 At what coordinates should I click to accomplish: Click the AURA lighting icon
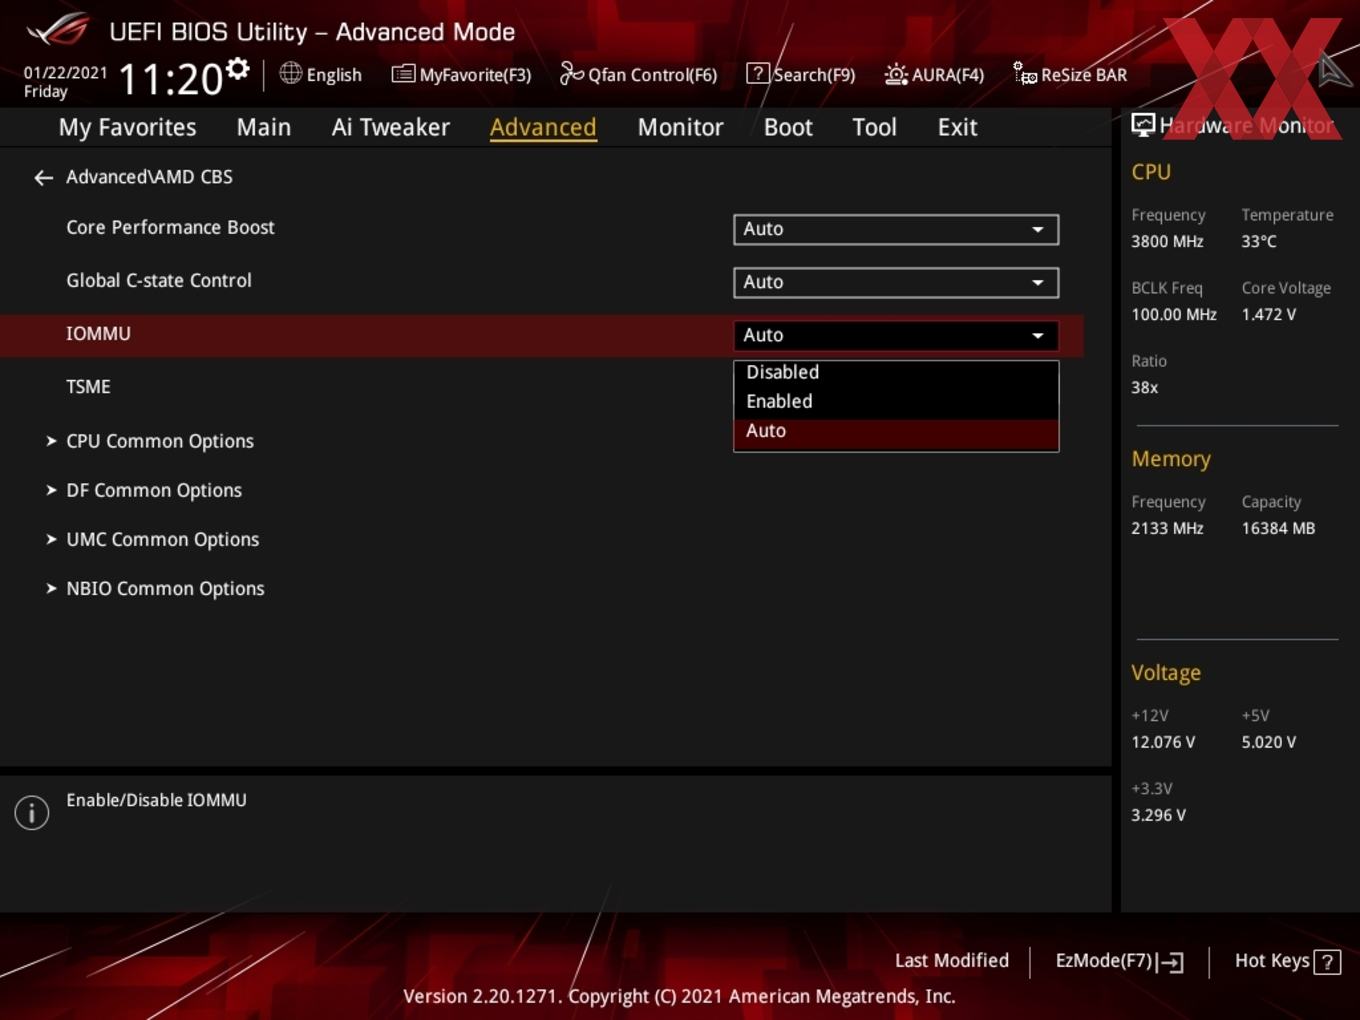click(896, 74)
